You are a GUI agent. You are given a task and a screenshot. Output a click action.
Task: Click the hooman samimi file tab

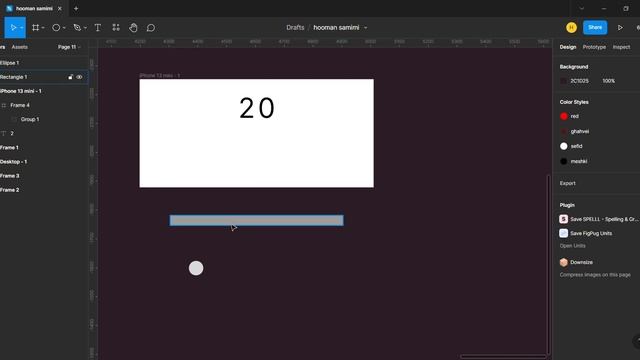point(34,8)
